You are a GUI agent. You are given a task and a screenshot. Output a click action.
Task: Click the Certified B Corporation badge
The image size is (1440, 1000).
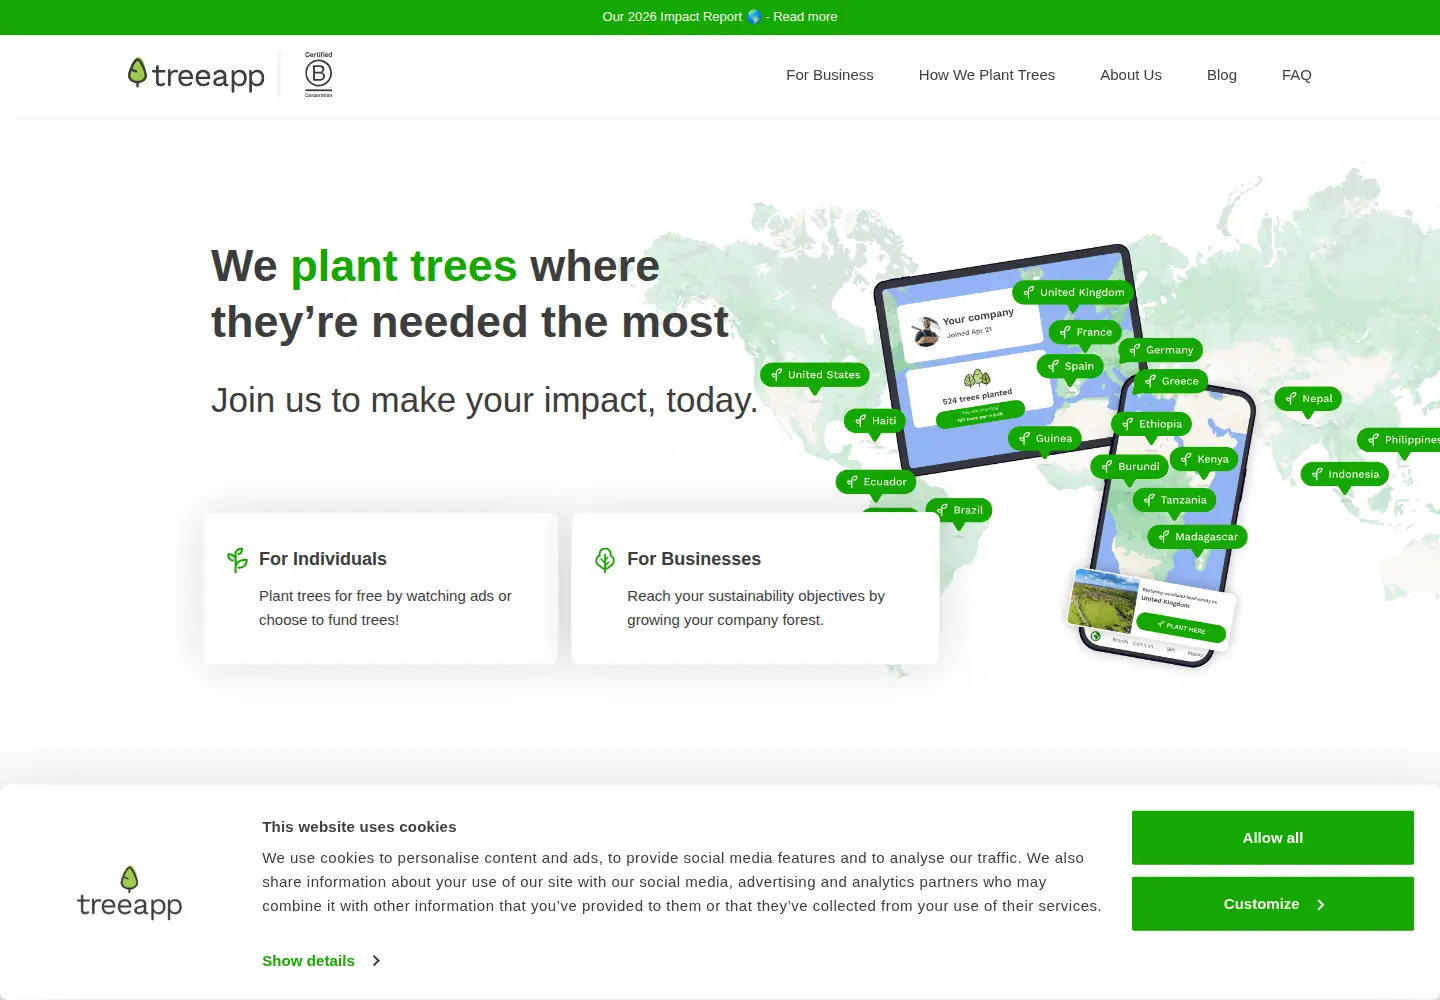pos(318,75)
